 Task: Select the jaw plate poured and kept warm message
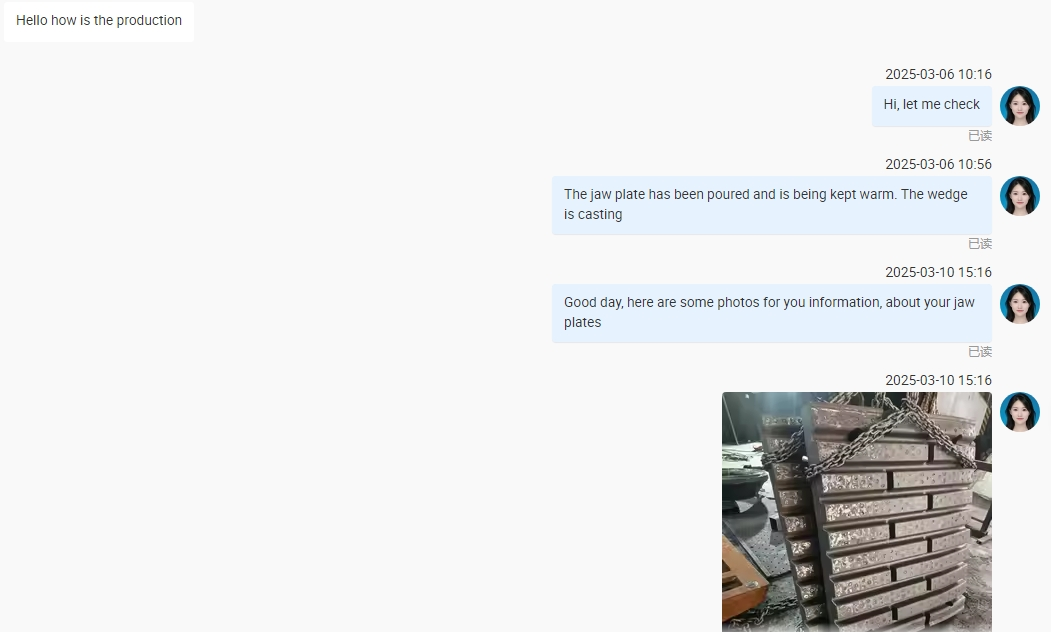point(771,205)
